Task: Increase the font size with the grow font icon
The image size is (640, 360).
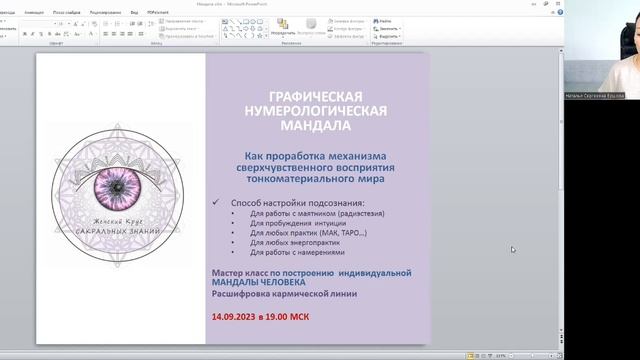Action: (76, 24)
